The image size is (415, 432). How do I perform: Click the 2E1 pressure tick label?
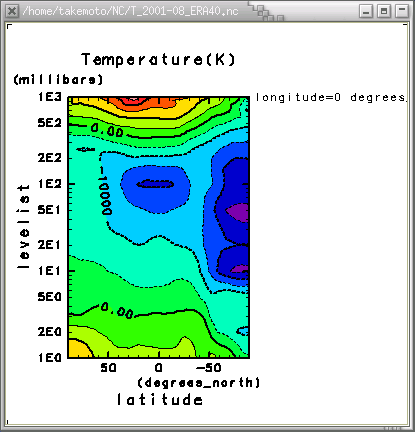49,245
